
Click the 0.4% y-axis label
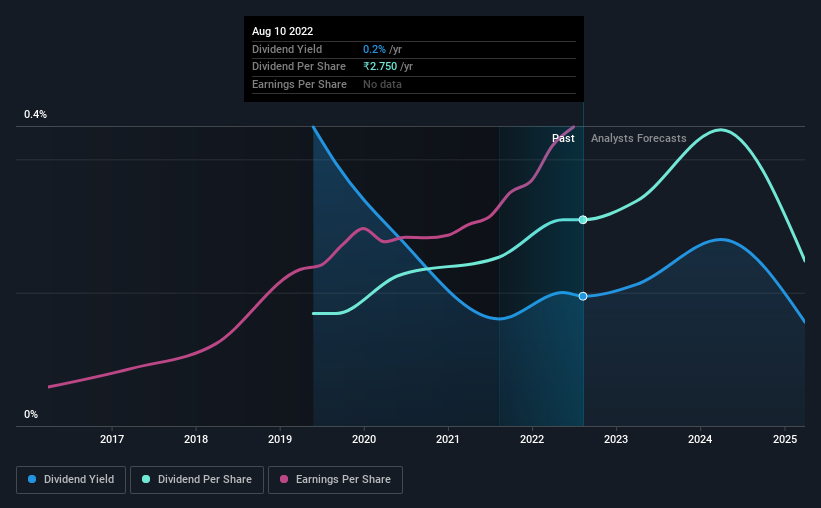point(36,114)
